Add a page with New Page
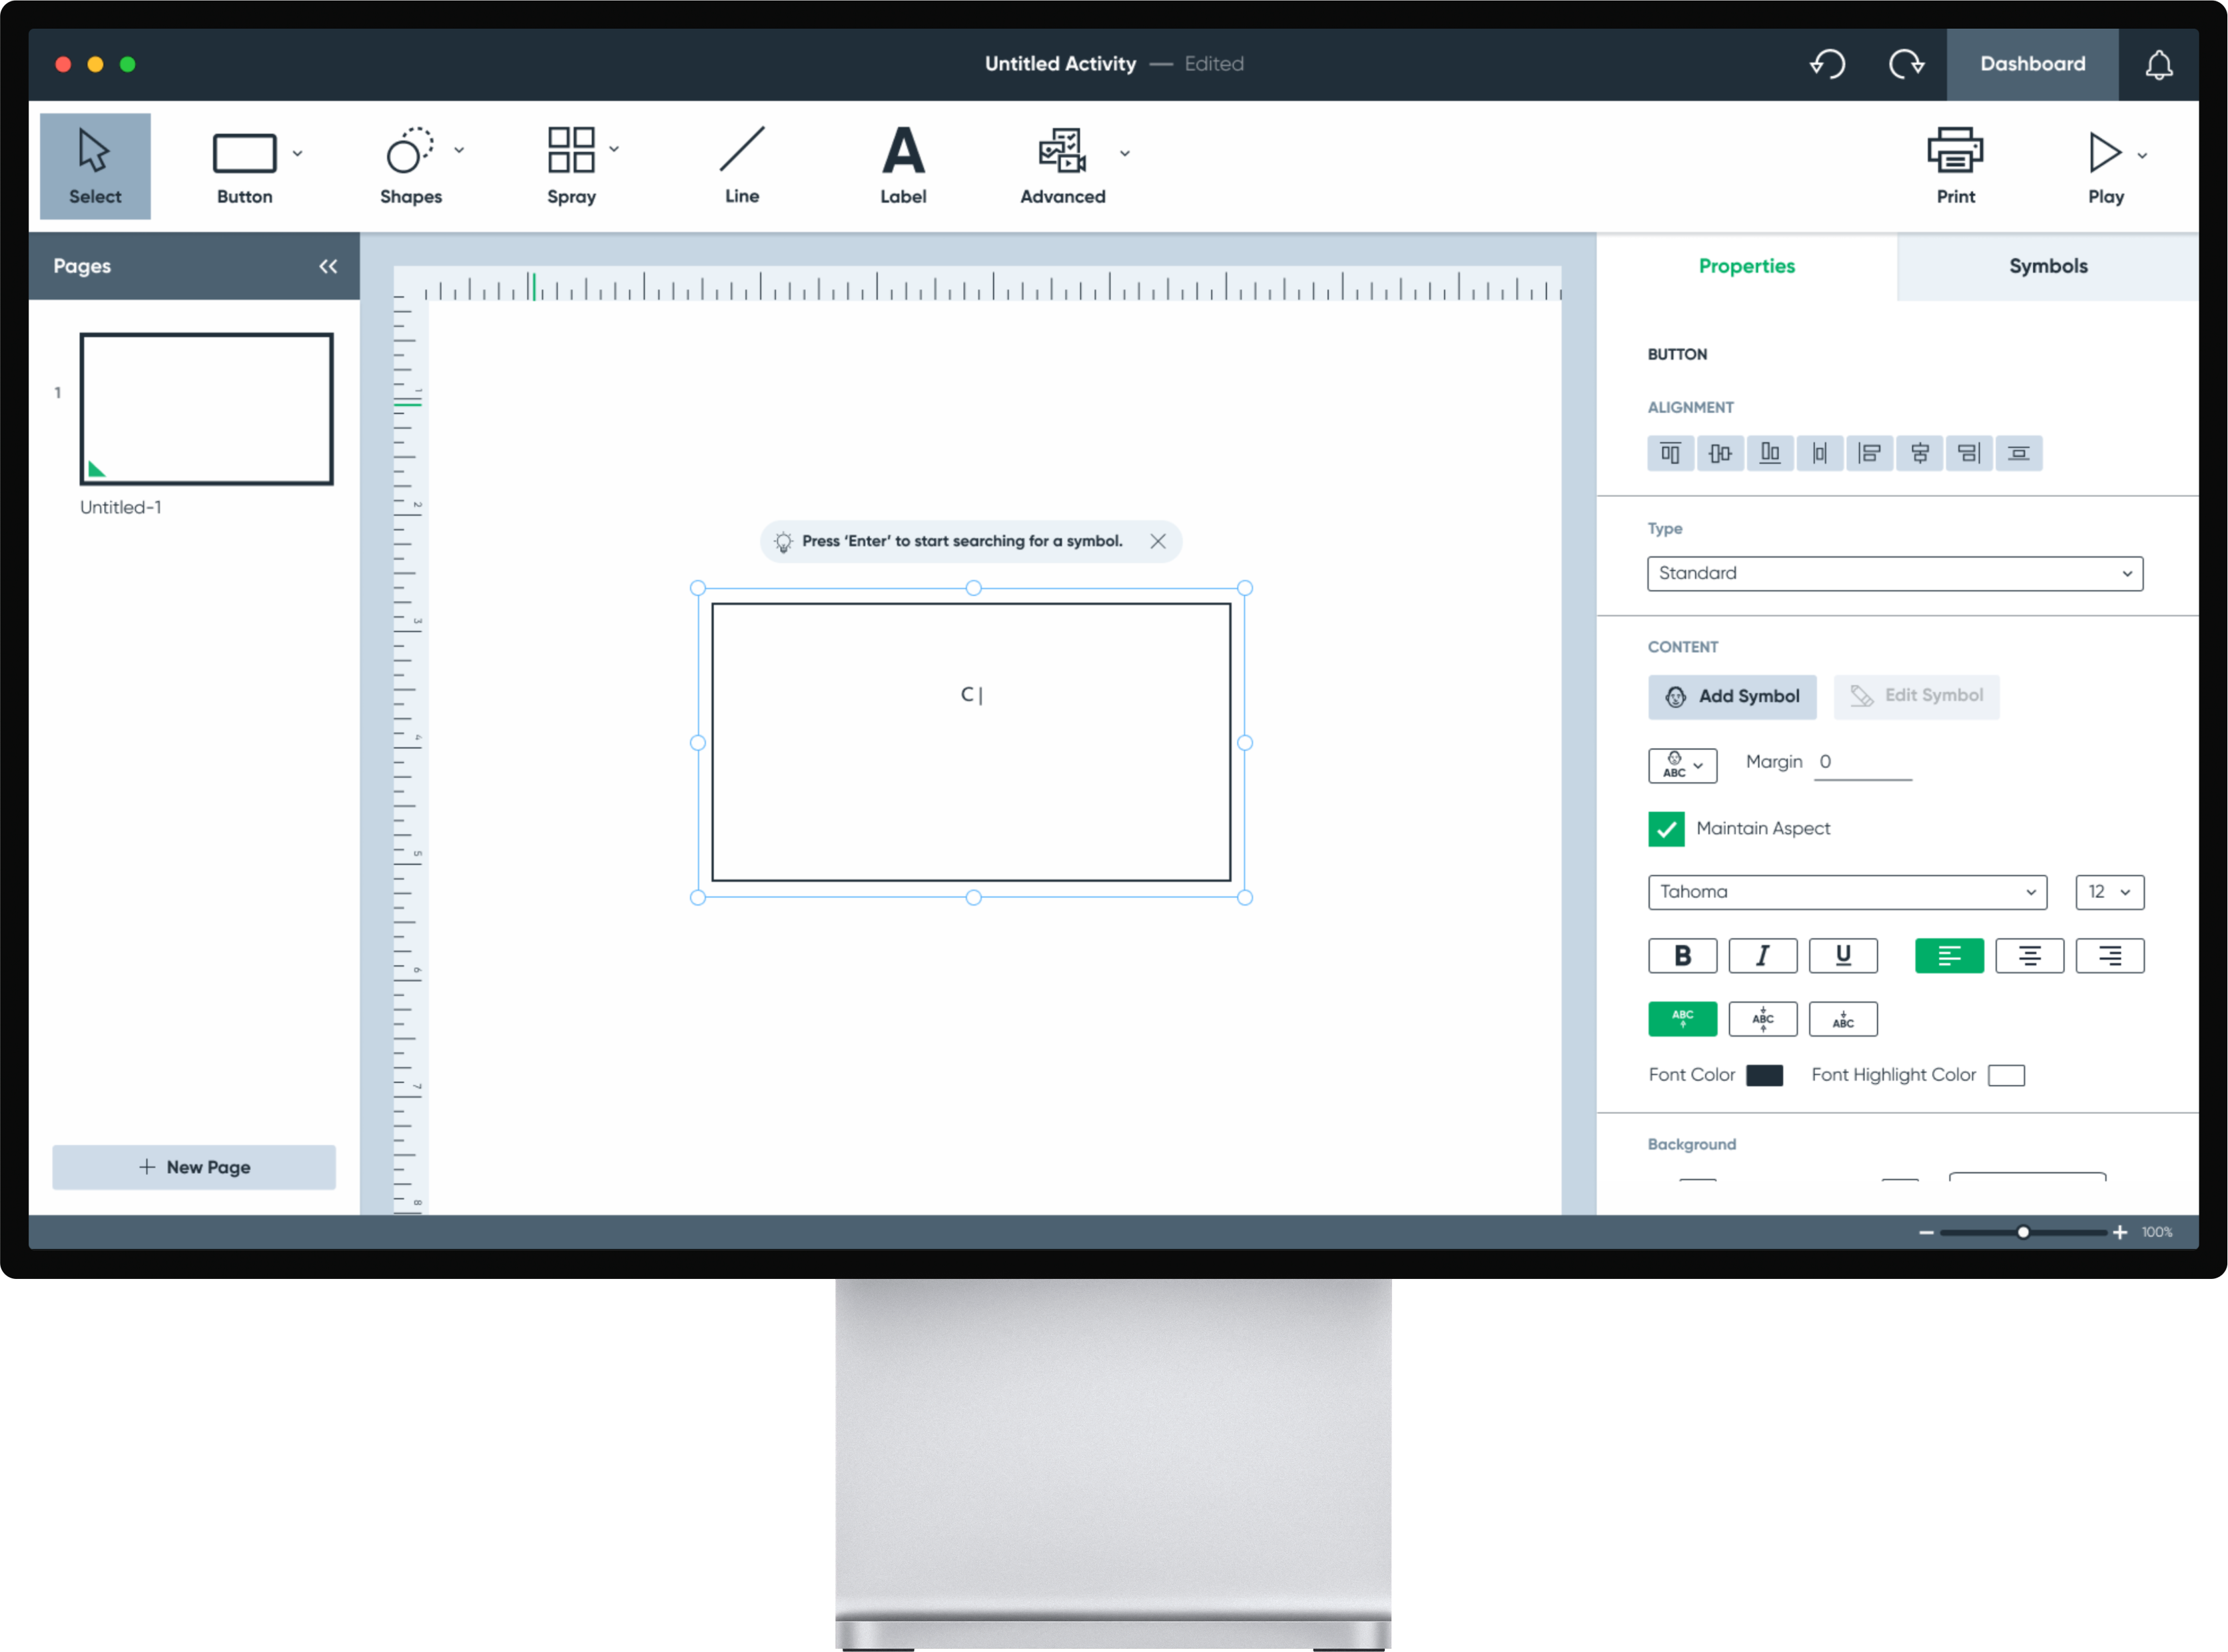This screenshot has height=1652, width=2228. tap(194, 1167)
